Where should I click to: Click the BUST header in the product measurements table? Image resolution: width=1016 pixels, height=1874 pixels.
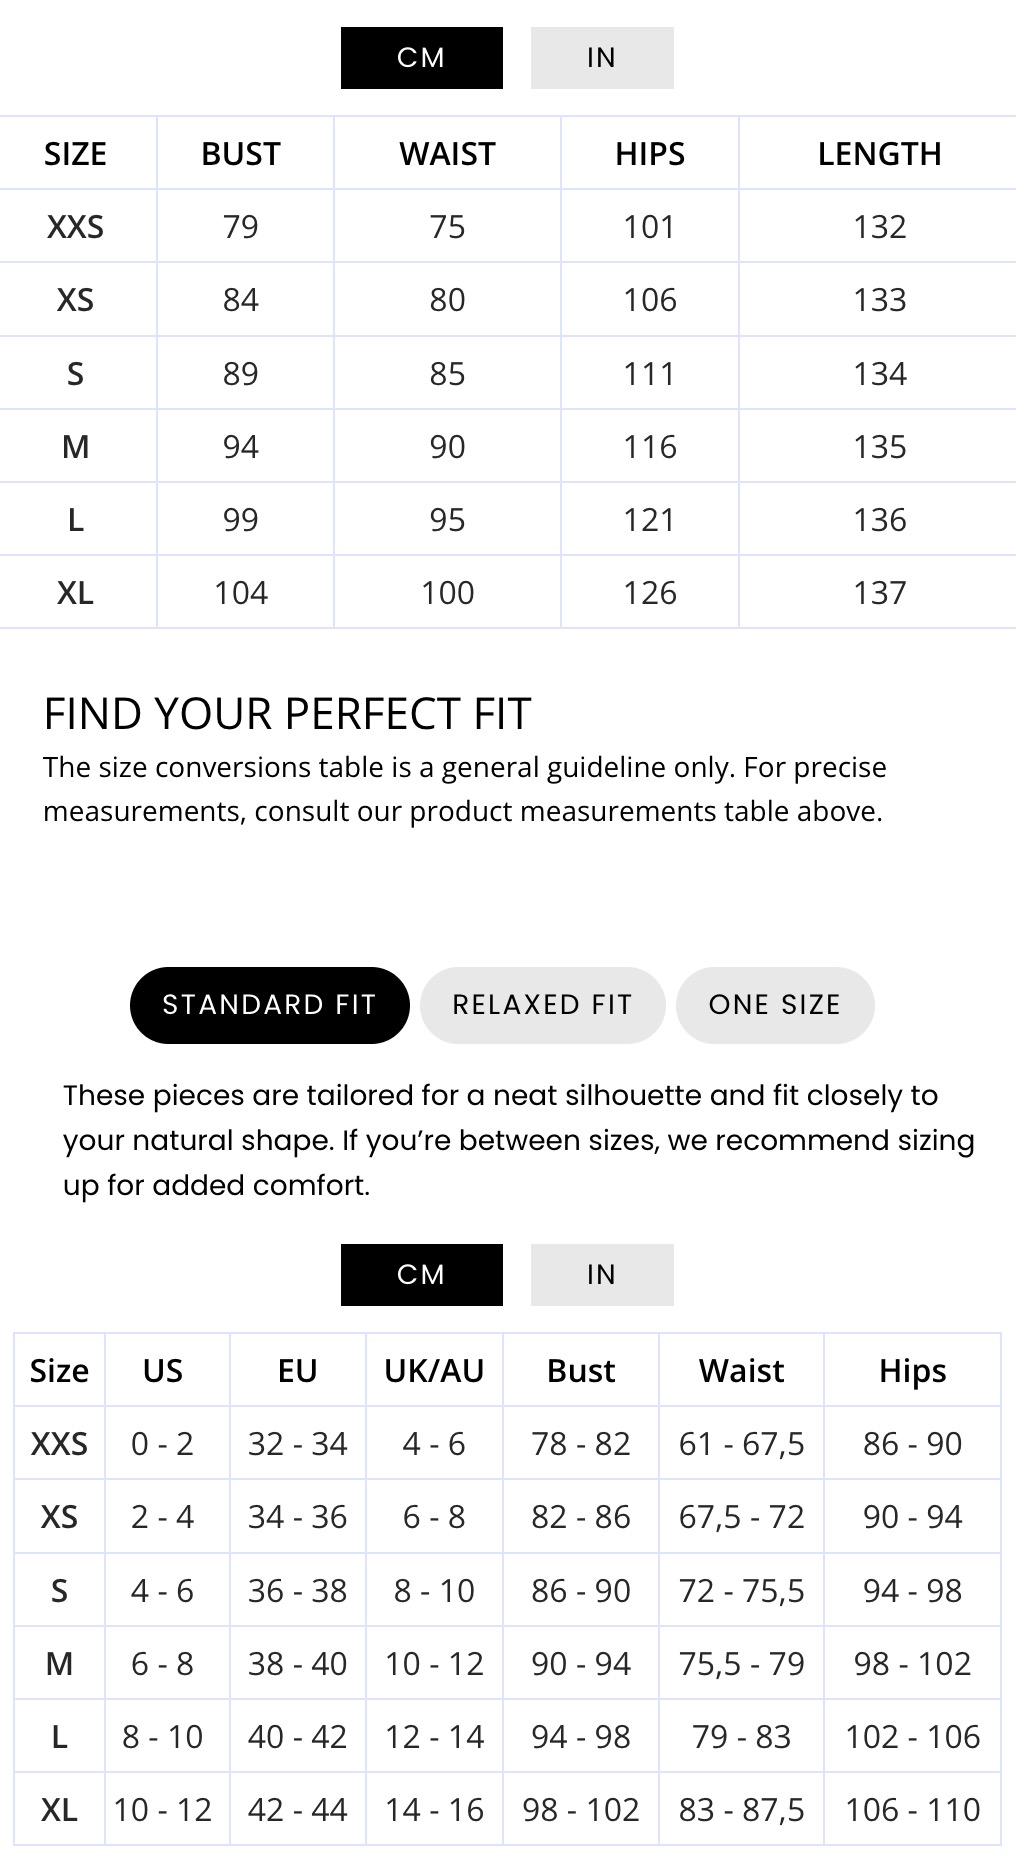(x=241, y=154)
